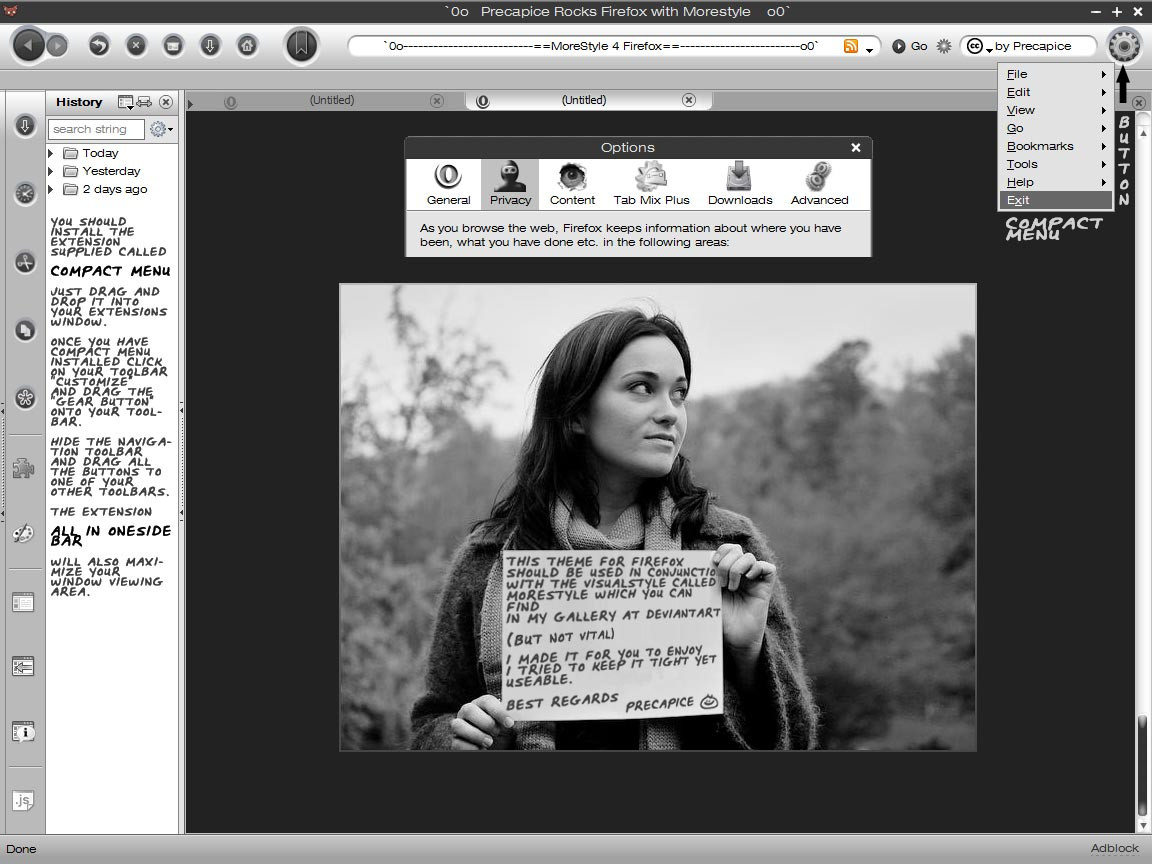This screenshot has width=1152, height=864.
Task: Close the active second (Untitled) tab
Action: click(x=688, y=100)
